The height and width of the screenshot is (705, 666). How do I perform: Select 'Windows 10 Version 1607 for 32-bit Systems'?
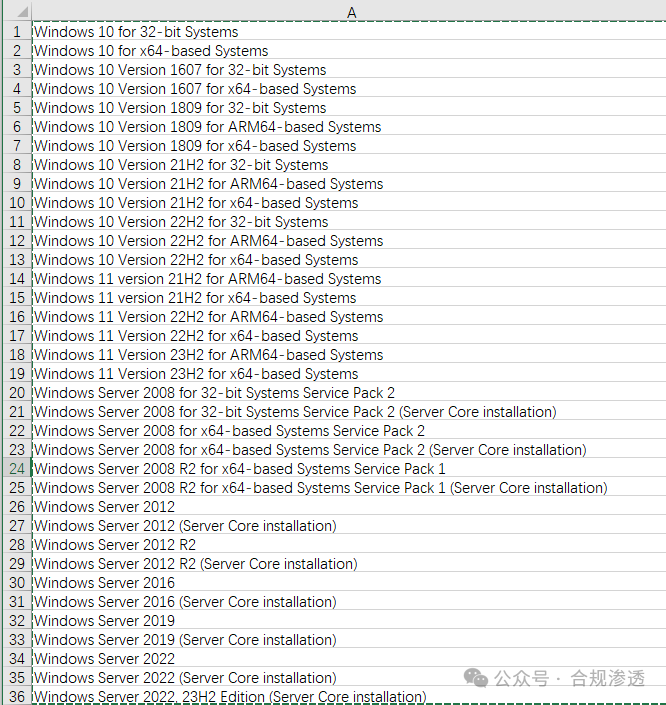pos(349,70)
